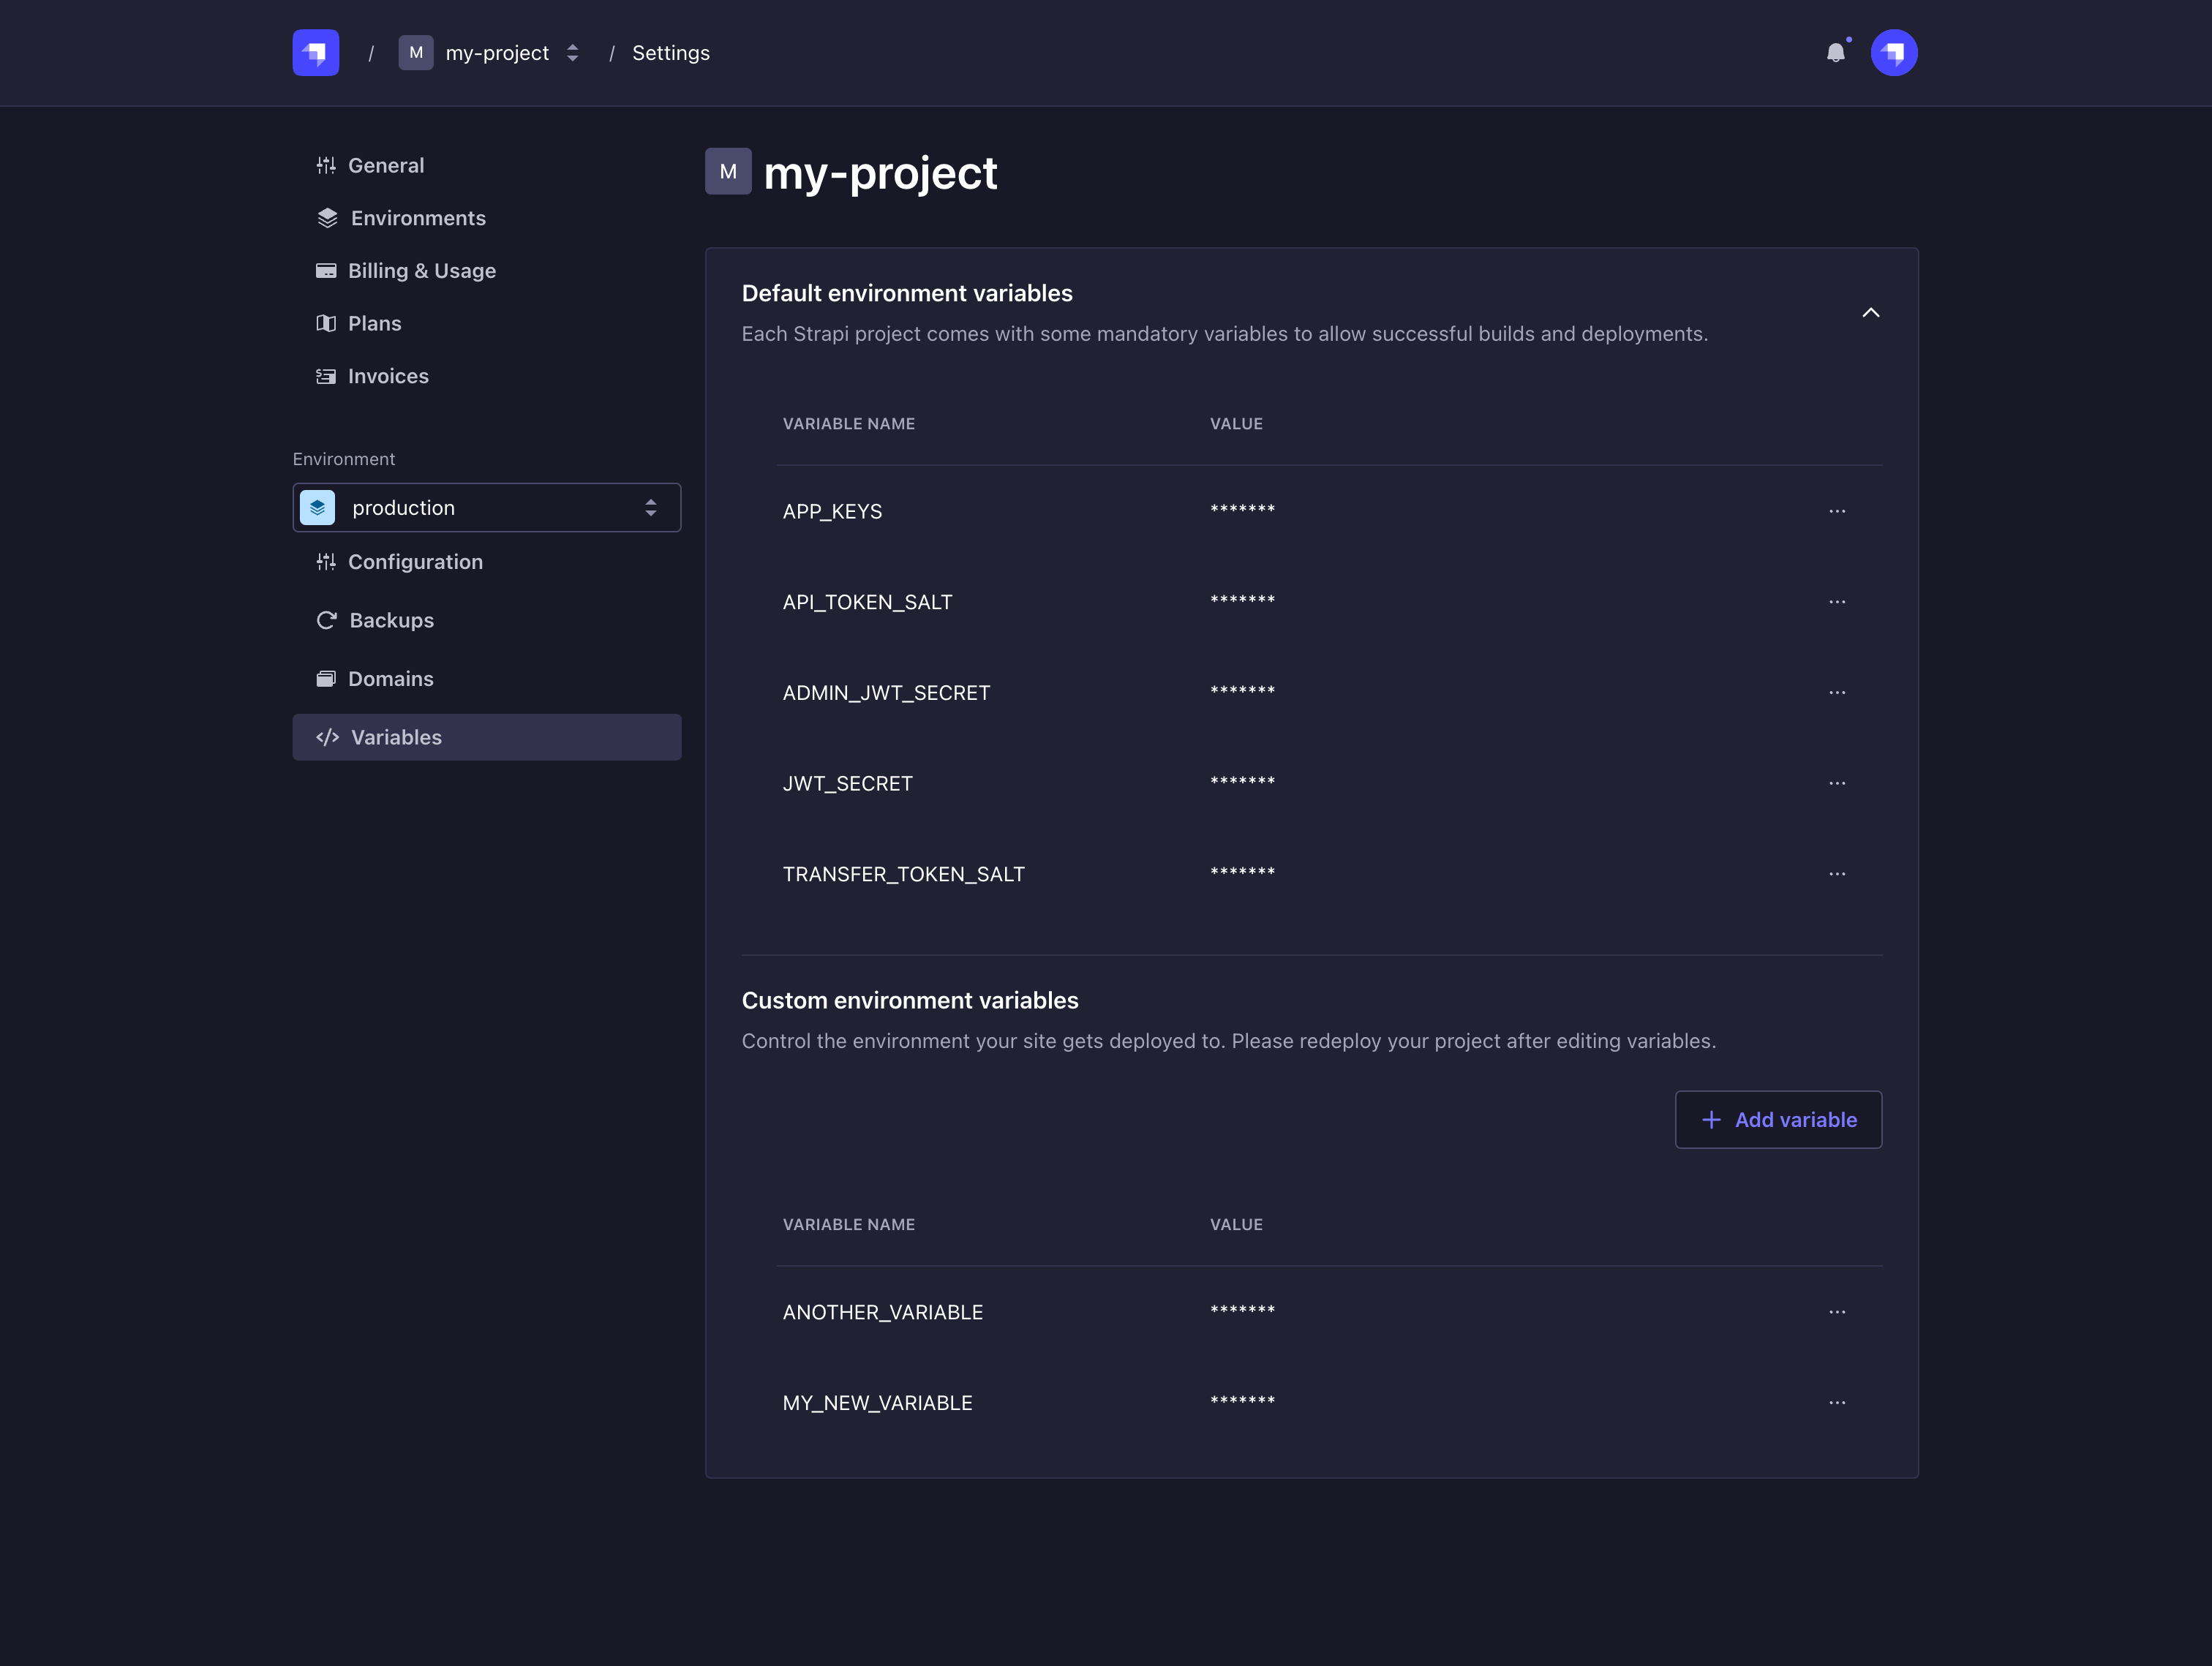Open the Billing & Usage page

click(421, 271)
